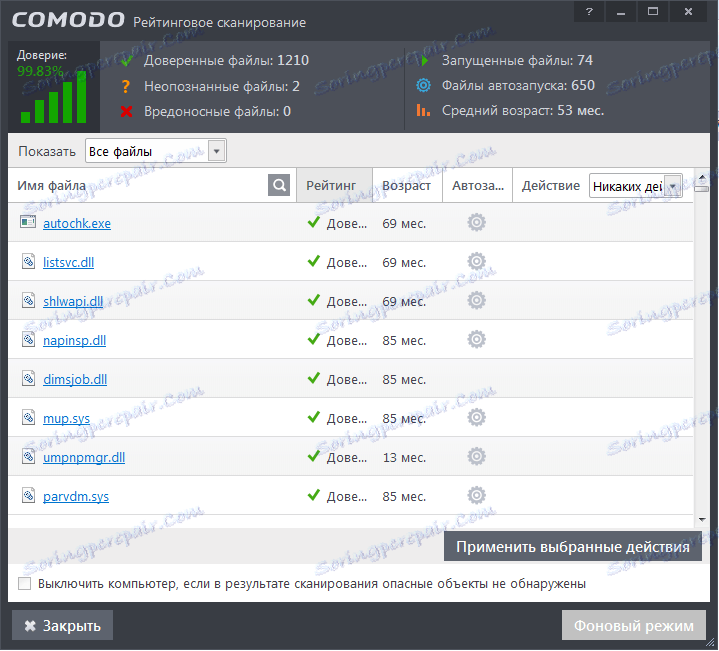Screen dimensions: 719x651
Task: Click the mup.sys file type icon
Action: point(28,417)
